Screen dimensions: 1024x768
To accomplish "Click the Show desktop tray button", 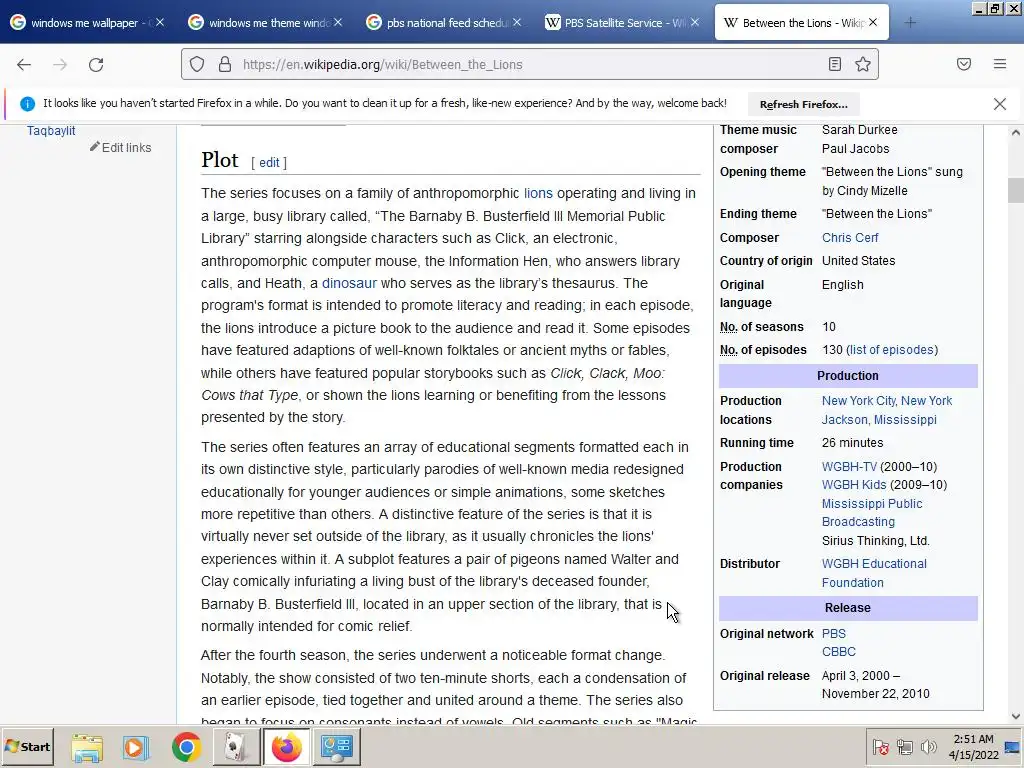I will coord(1013,747).
